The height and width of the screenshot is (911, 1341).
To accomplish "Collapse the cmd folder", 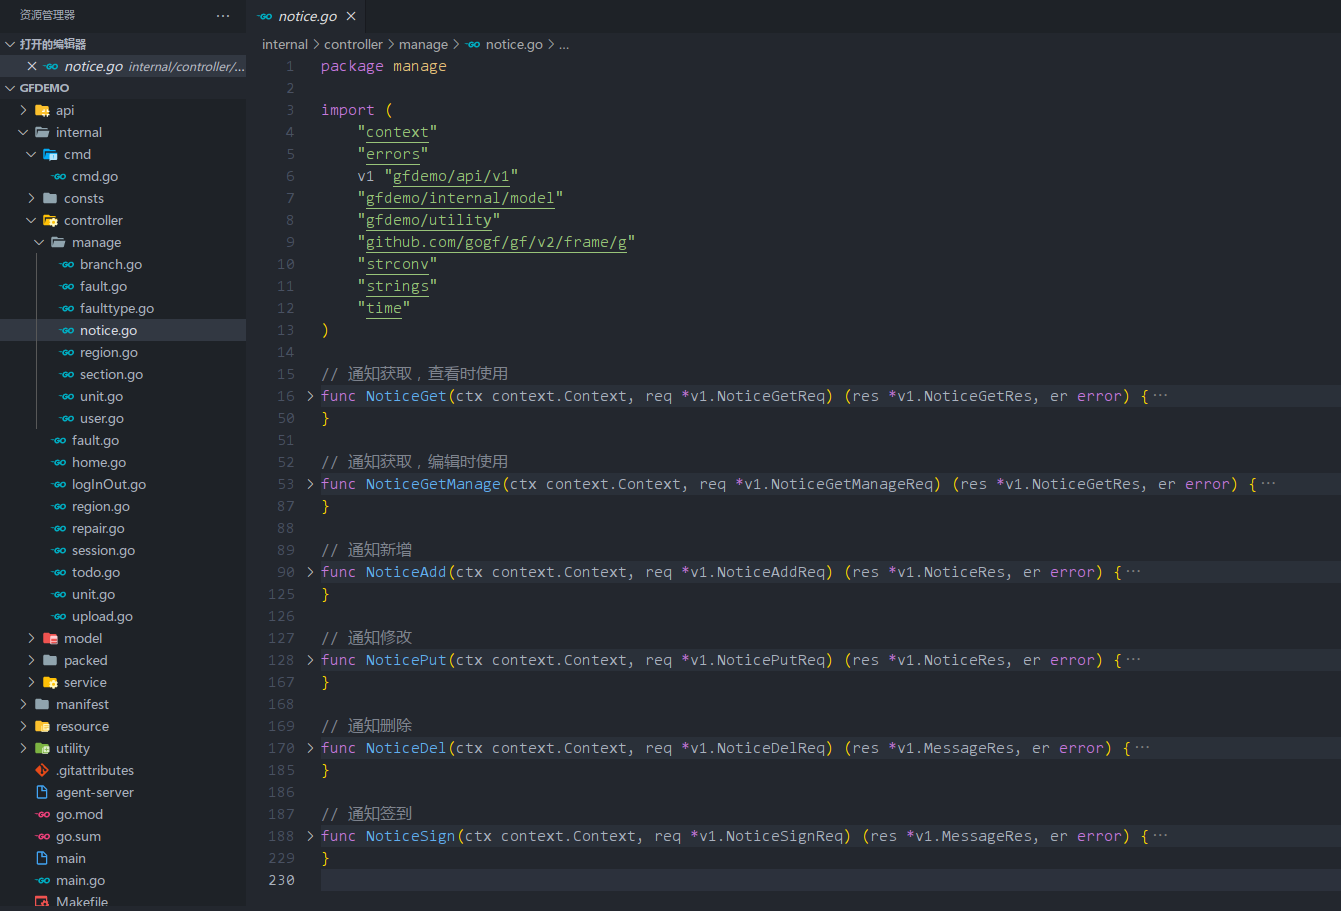I will (32, 154).
